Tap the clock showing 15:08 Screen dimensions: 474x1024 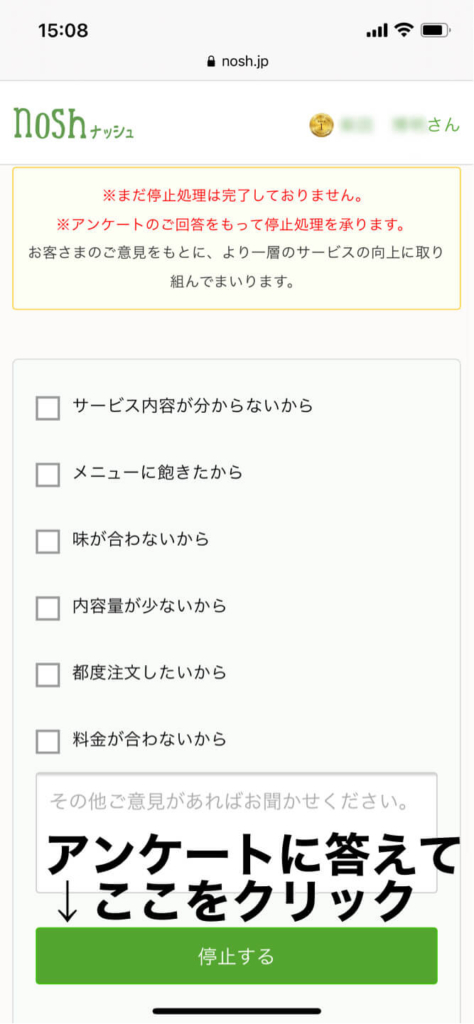[63, 30]
